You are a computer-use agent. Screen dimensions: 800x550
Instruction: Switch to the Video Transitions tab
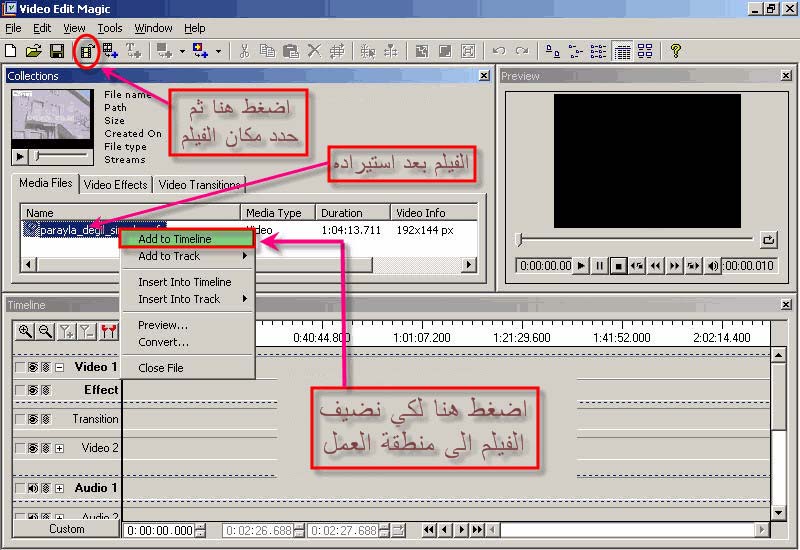tap(199, 185)
